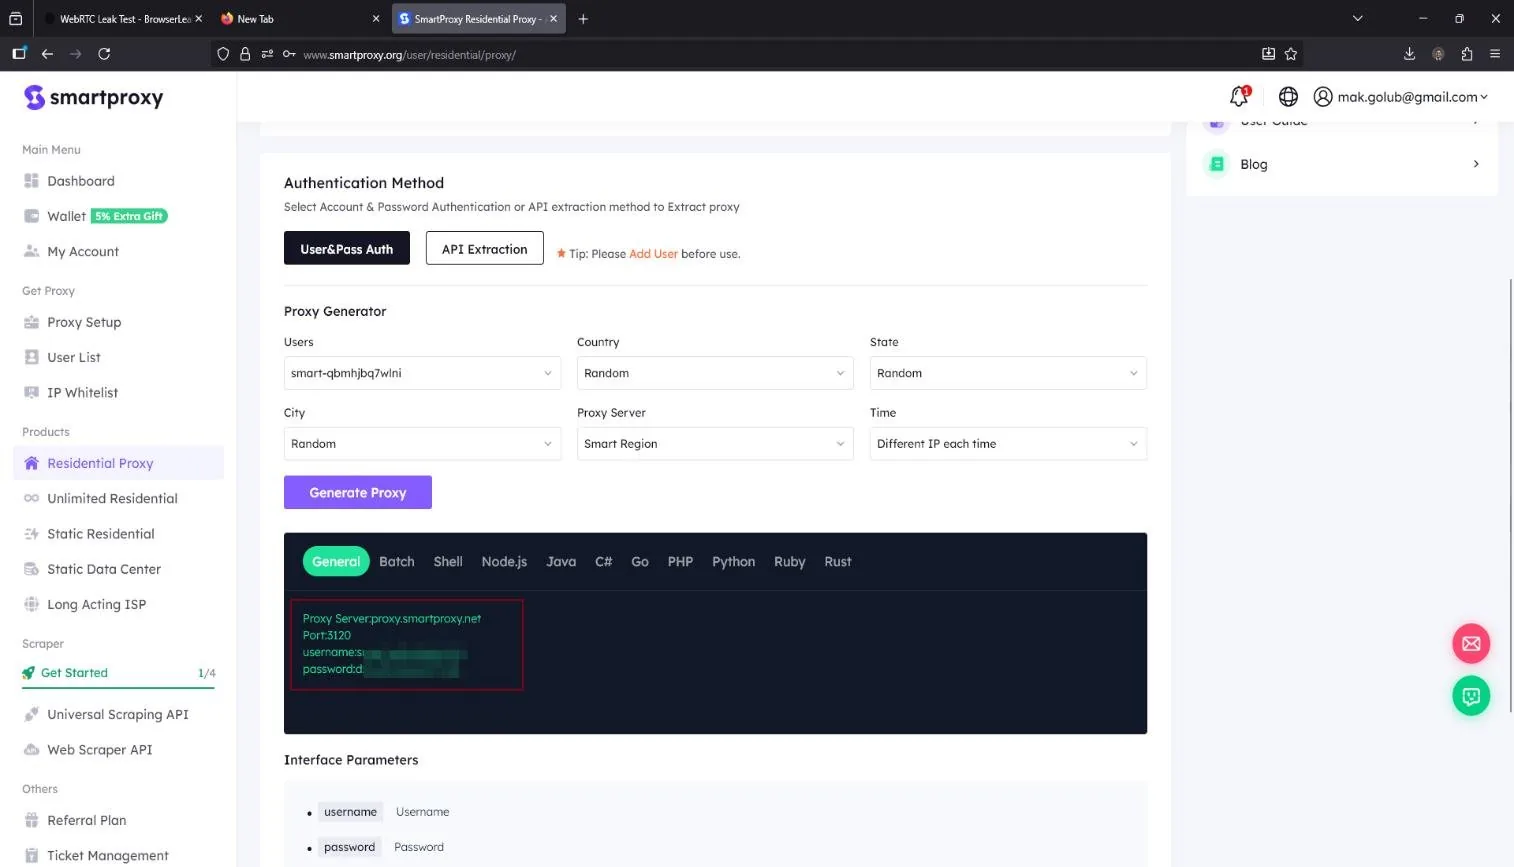Click the Get Started progress bar
This screenshot has width=1514, height=867.
[x=119, y=688]
